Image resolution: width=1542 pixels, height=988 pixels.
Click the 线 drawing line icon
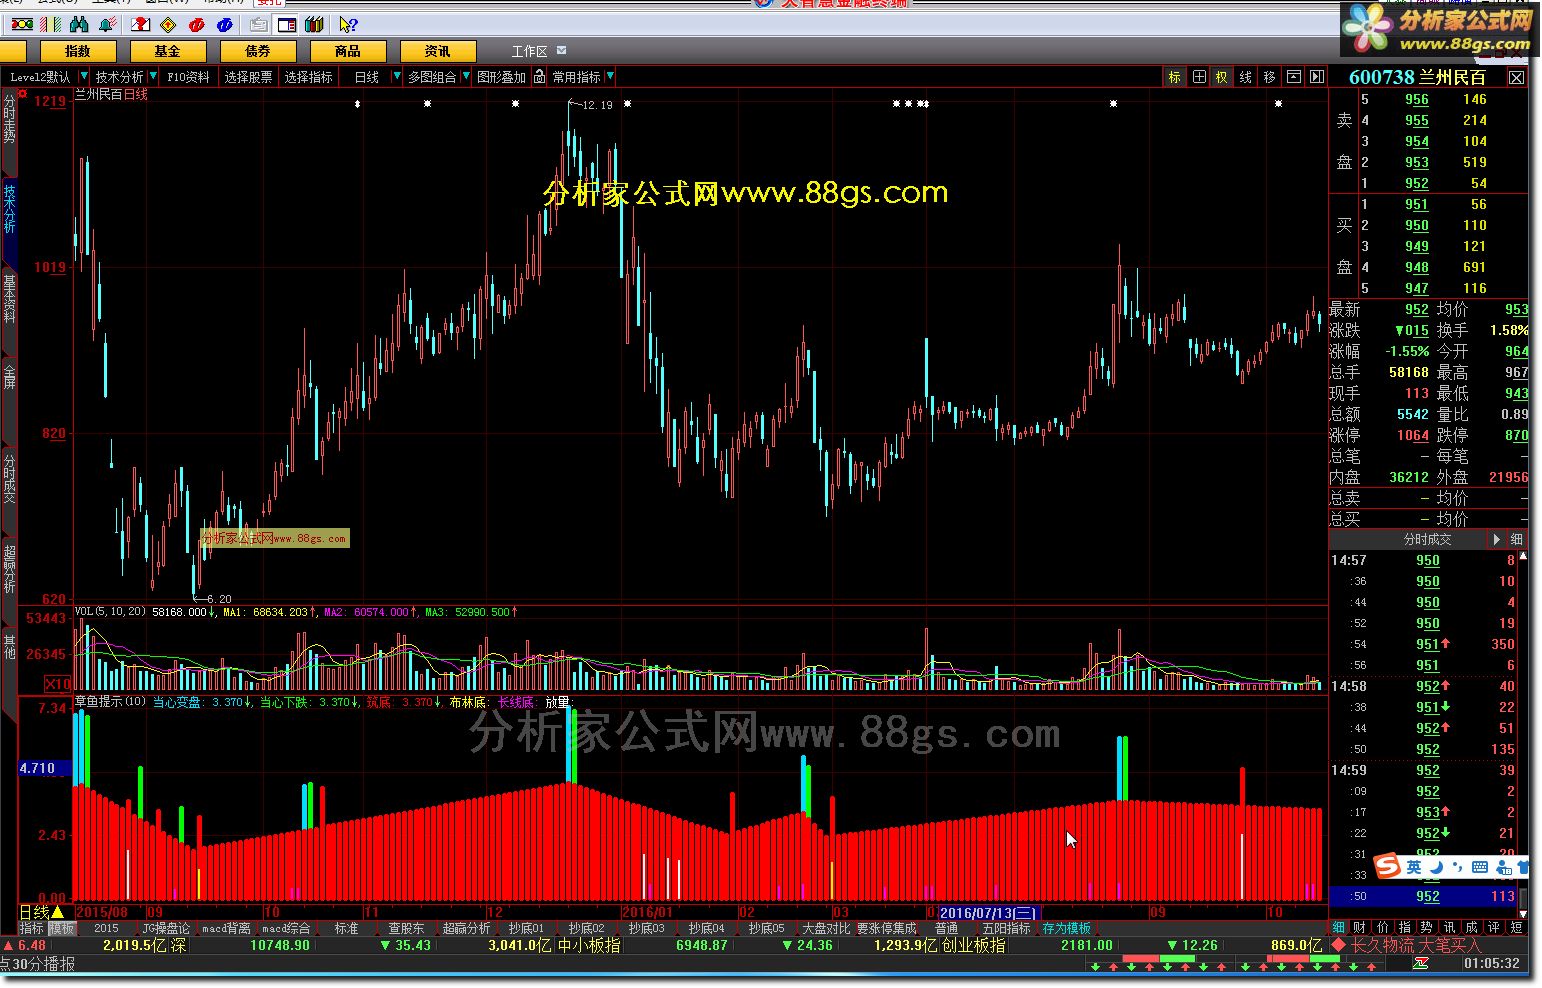[1246, 77]
